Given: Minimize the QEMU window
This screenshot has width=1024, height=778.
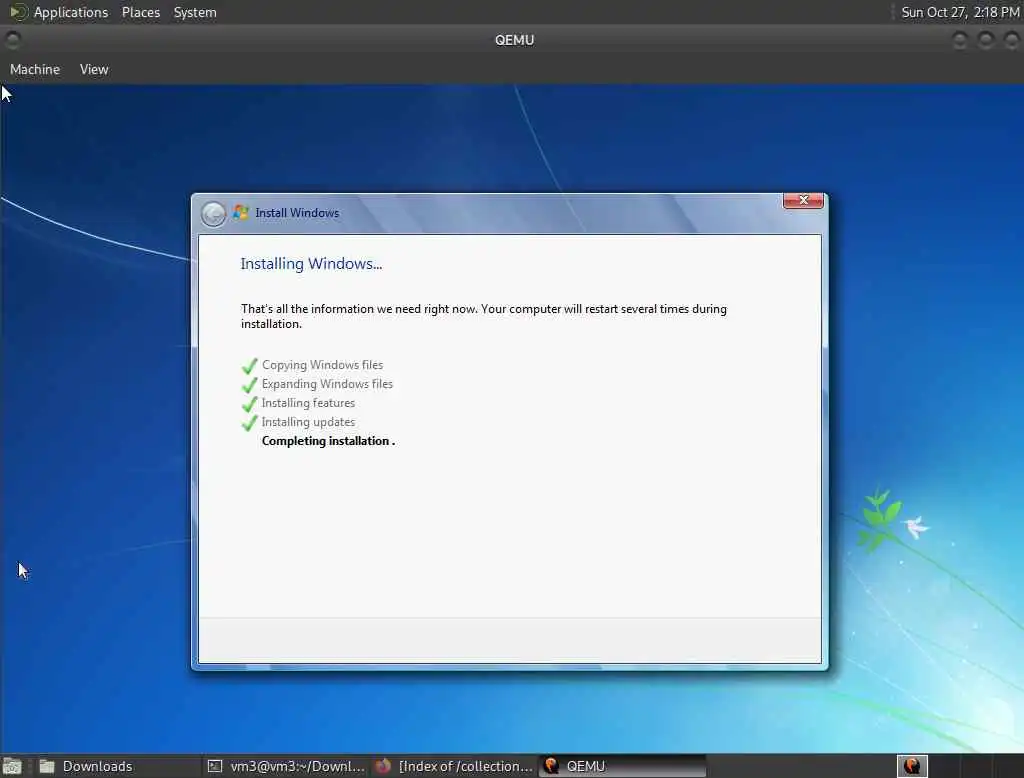Looking at the screenshot, I should point(959,41).
